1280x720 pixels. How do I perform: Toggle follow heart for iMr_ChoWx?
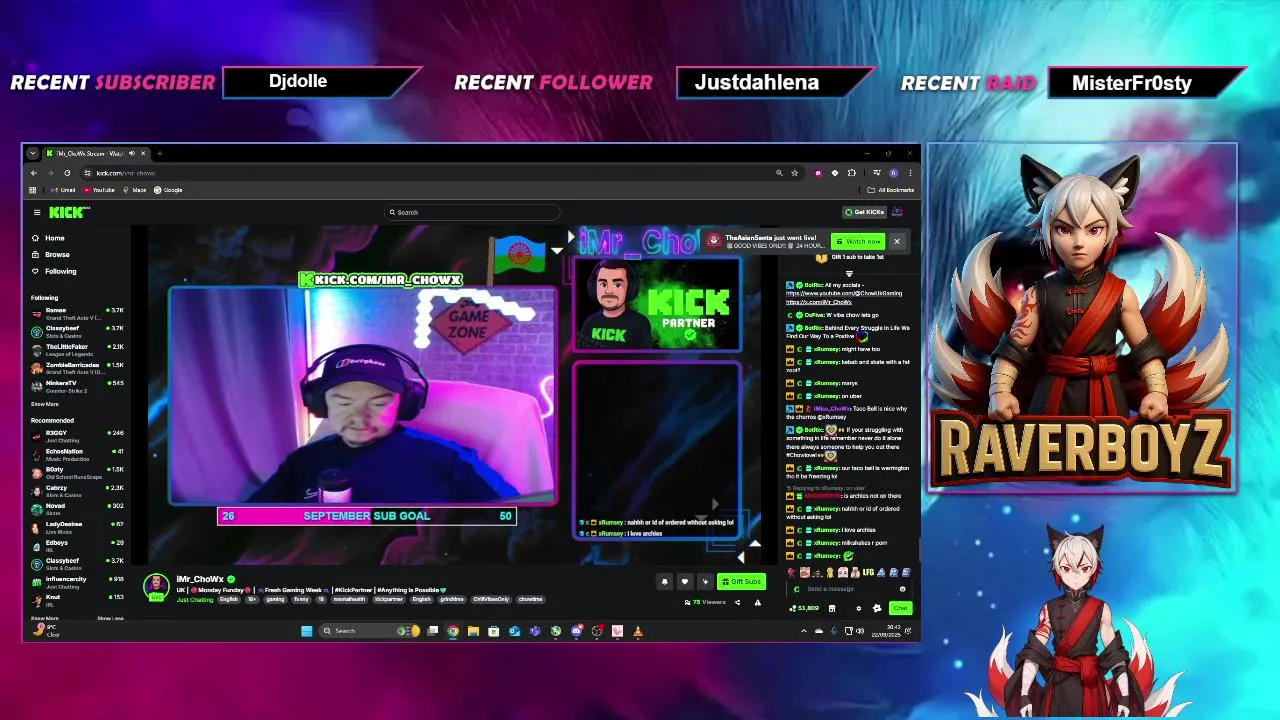tap(685, 581)
